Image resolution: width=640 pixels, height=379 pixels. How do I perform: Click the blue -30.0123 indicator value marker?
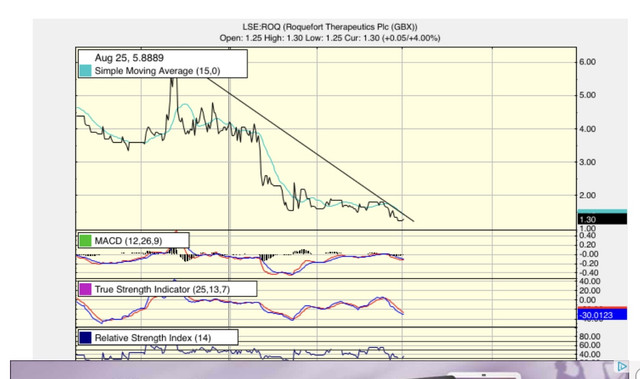coord(602,315)
